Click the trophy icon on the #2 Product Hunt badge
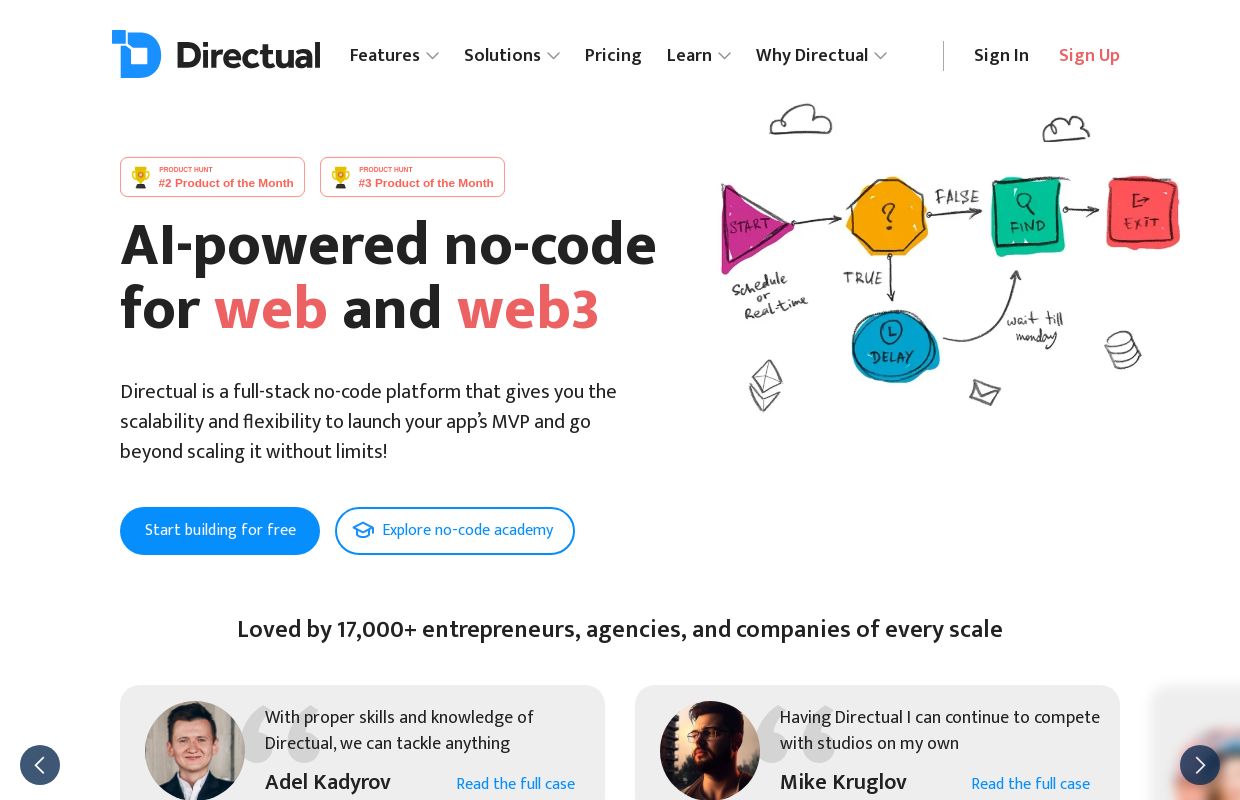Viewport: 1240px width, 800px height. [x=141, y=176]
